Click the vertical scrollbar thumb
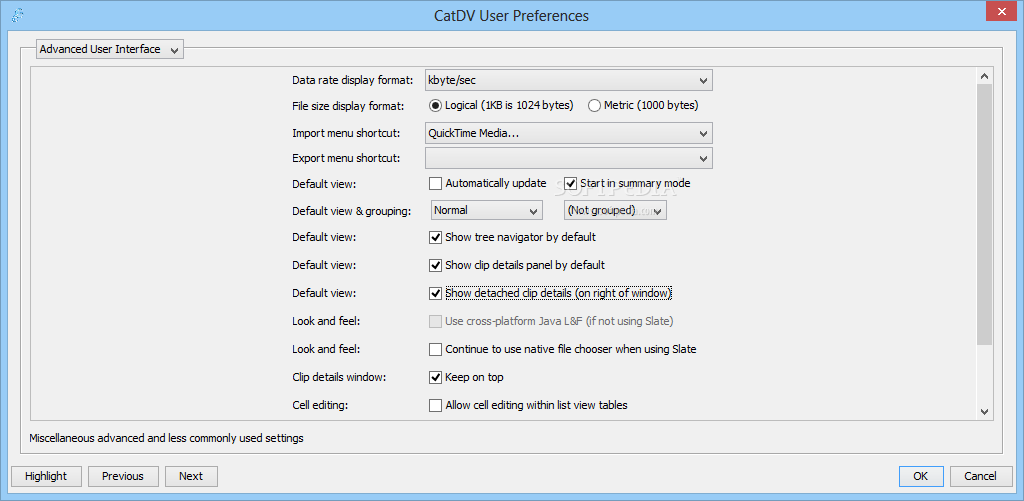Viewport: 1024px width, 501px height. click(985, 214)
